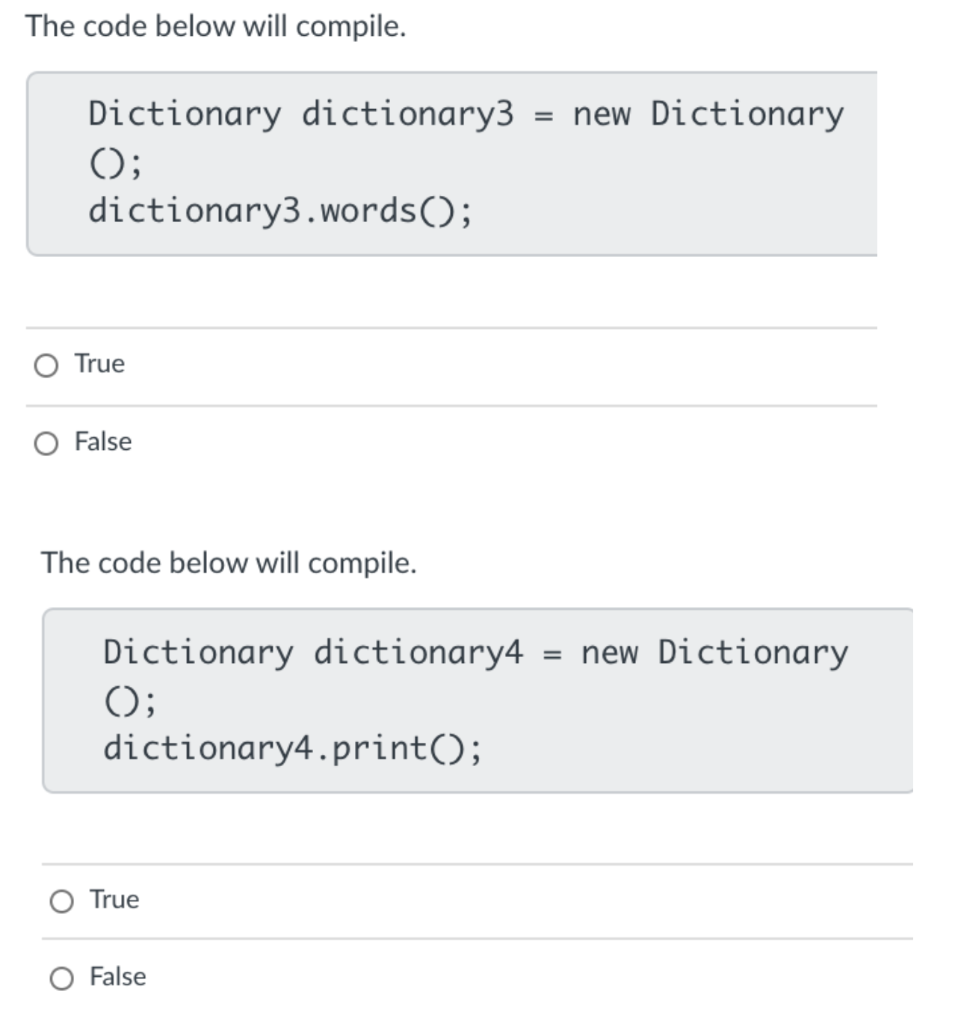This screenshot has height=1024, width=964.
Task: Click the False label text beside first radio button
Action: pos(103,441)
